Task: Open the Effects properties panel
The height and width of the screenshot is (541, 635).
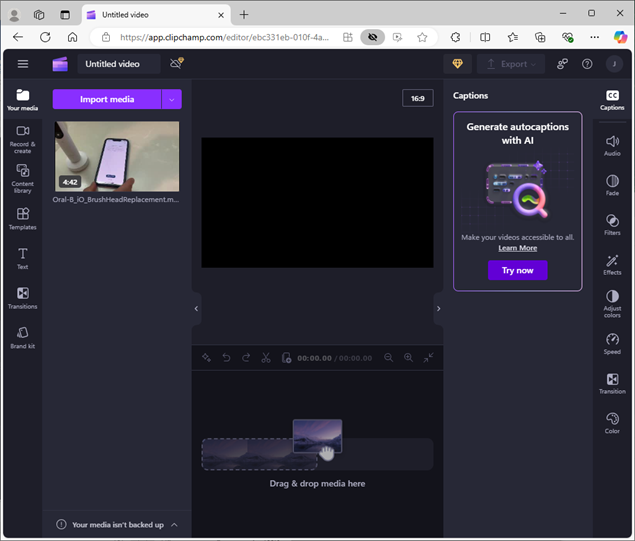Action: (x=612, y=265)
